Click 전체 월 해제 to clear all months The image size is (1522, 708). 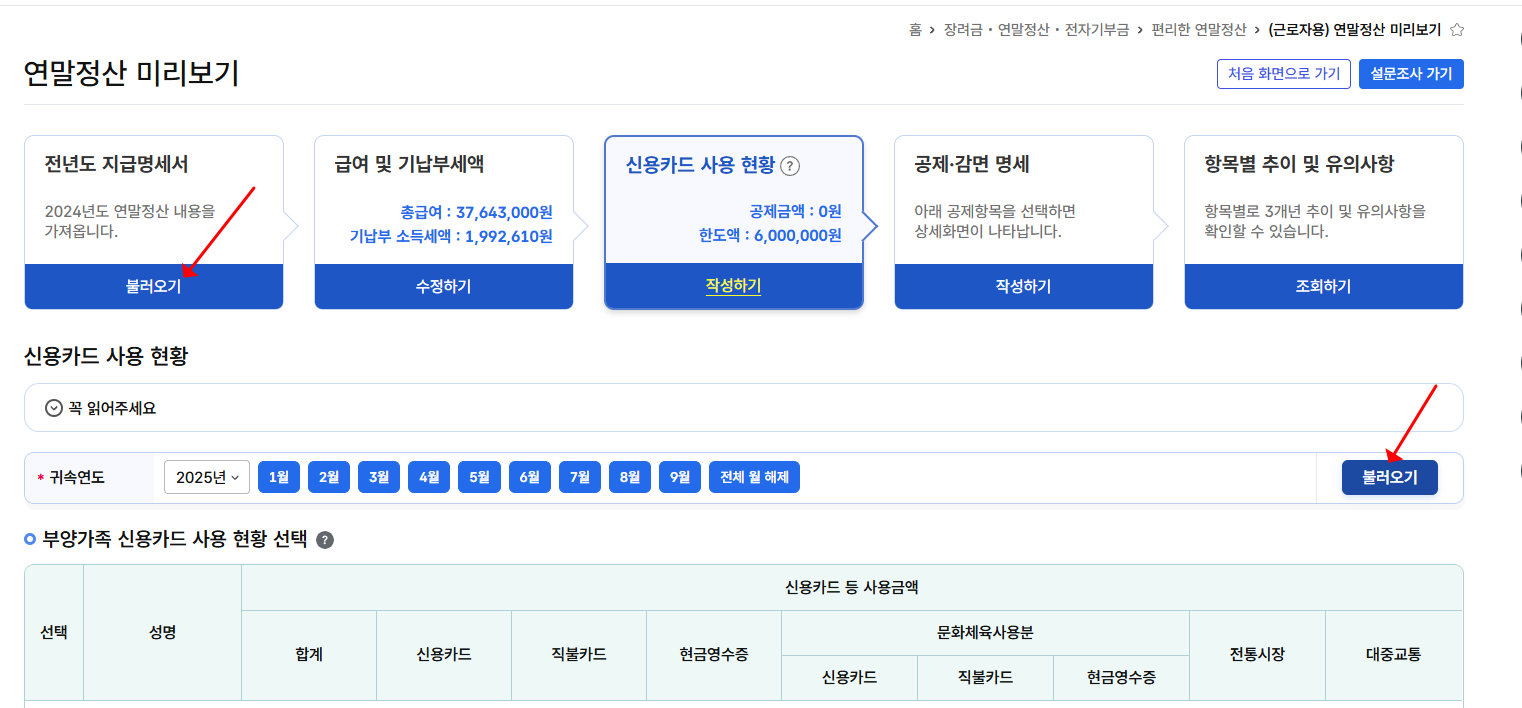[755, 476]
